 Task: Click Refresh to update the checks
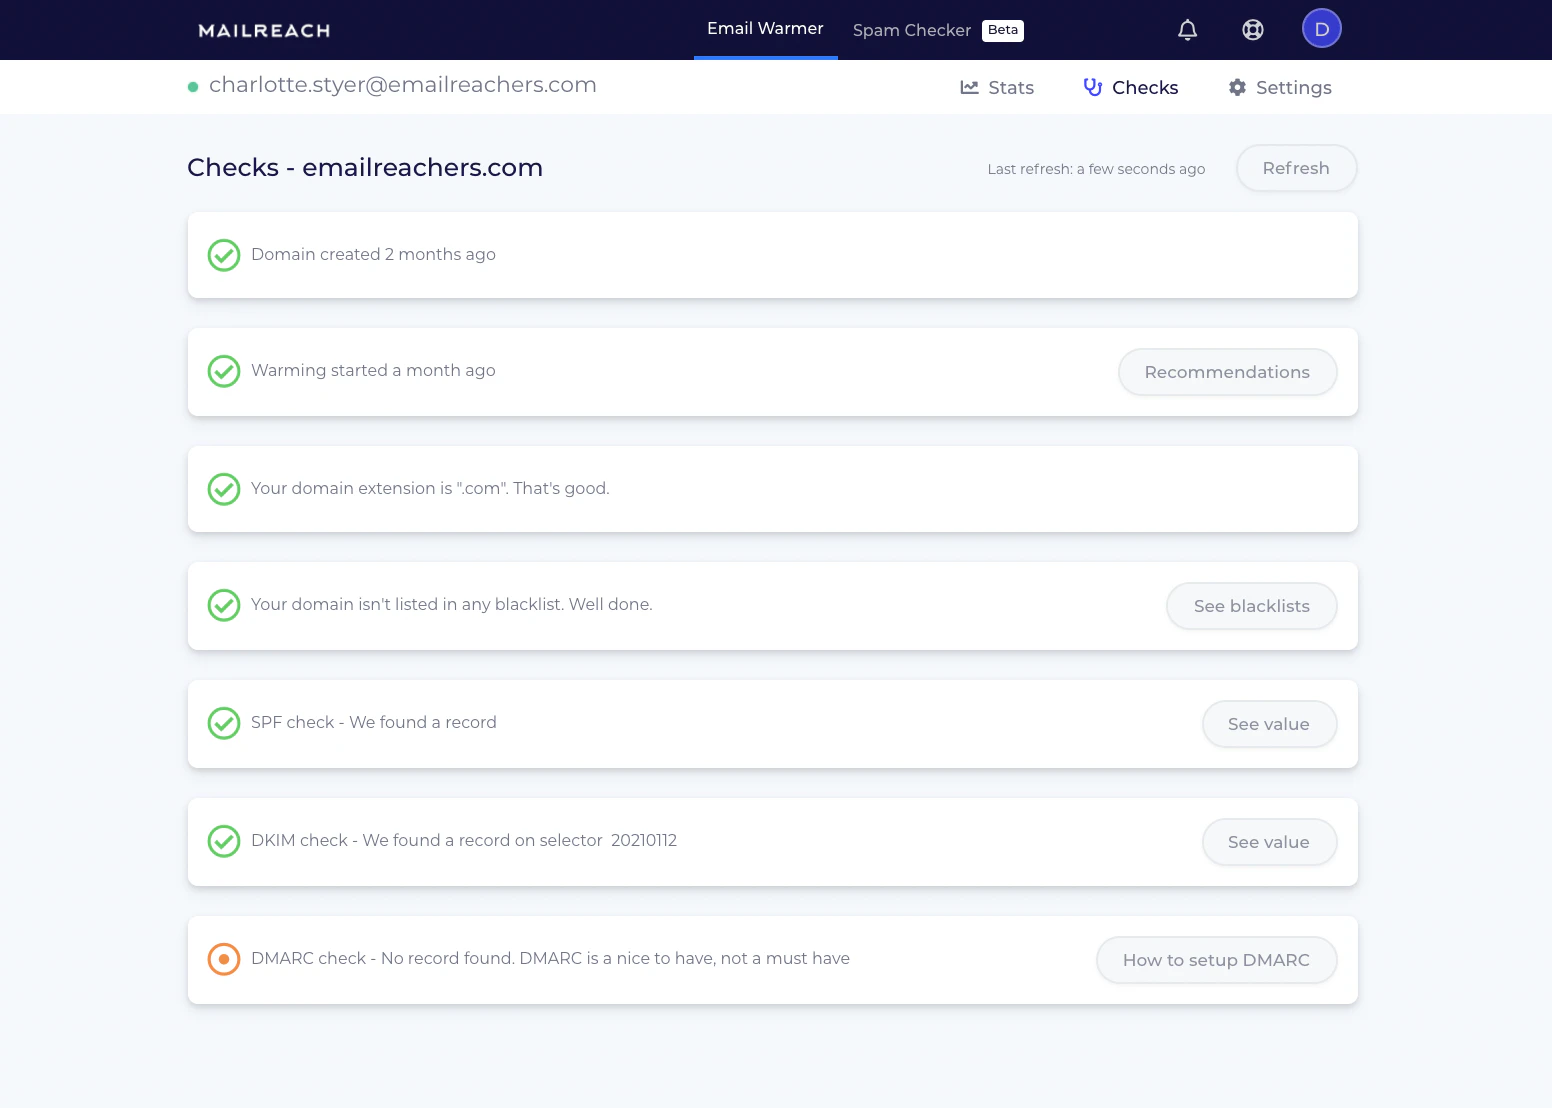(1296, 168)
